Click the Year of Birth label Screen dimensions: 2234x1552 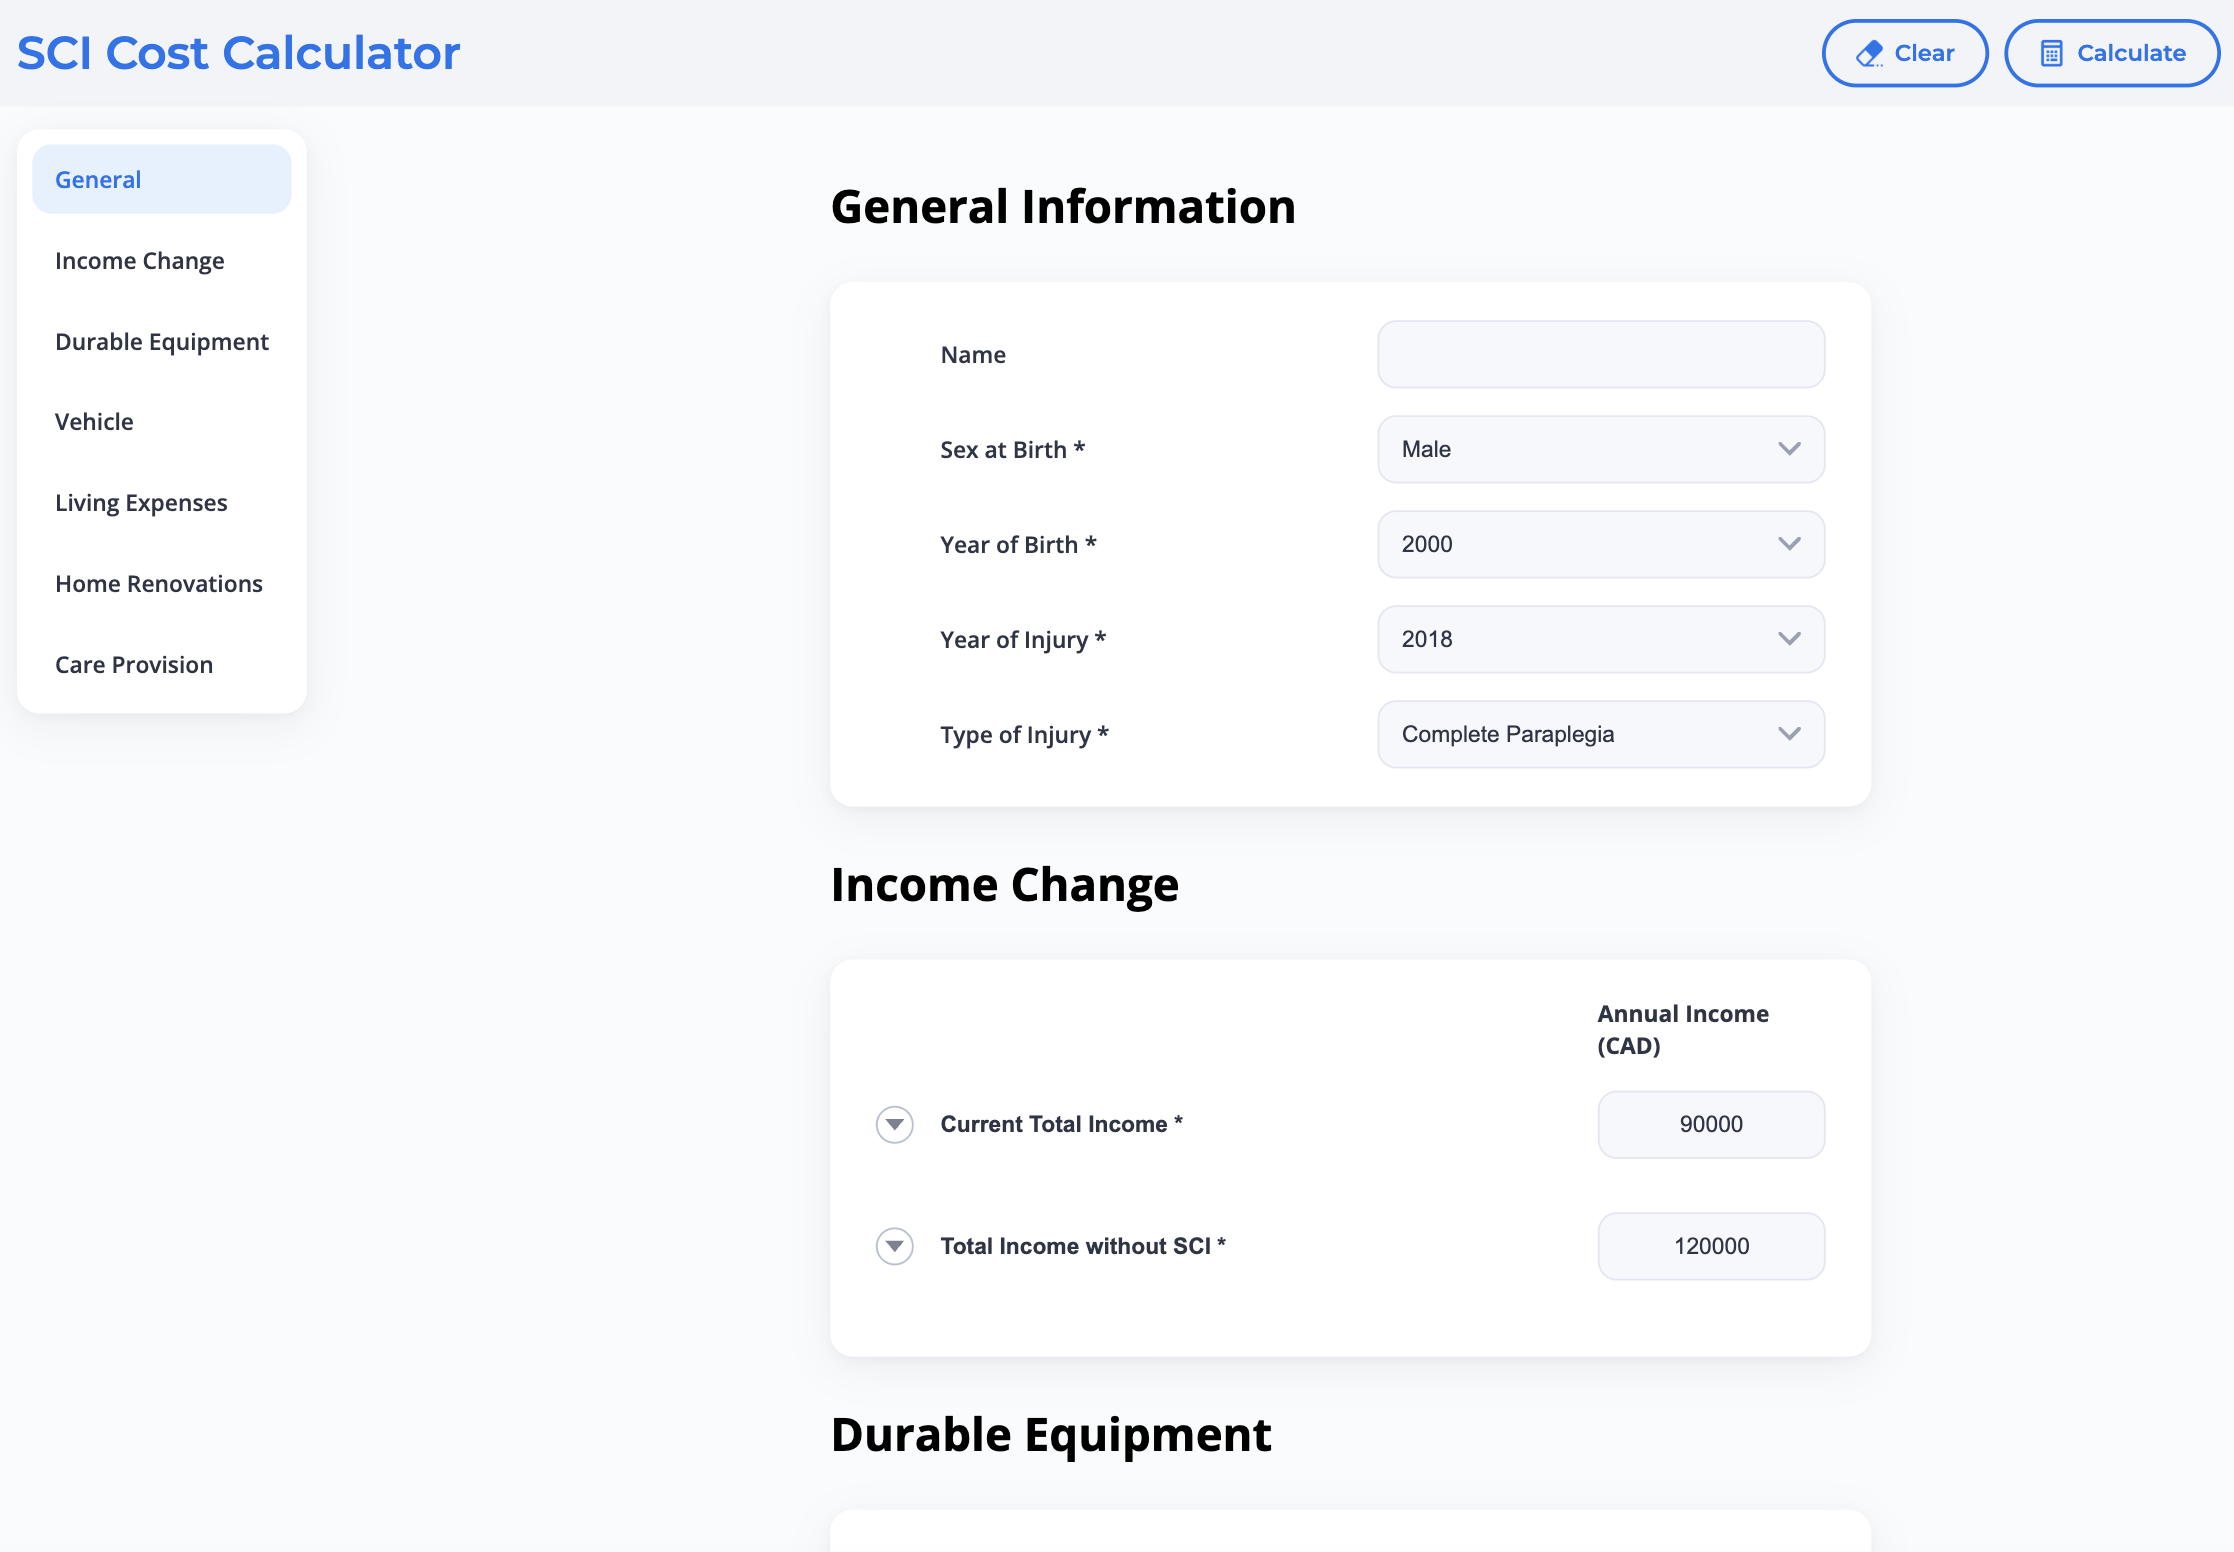[1018, 544]
